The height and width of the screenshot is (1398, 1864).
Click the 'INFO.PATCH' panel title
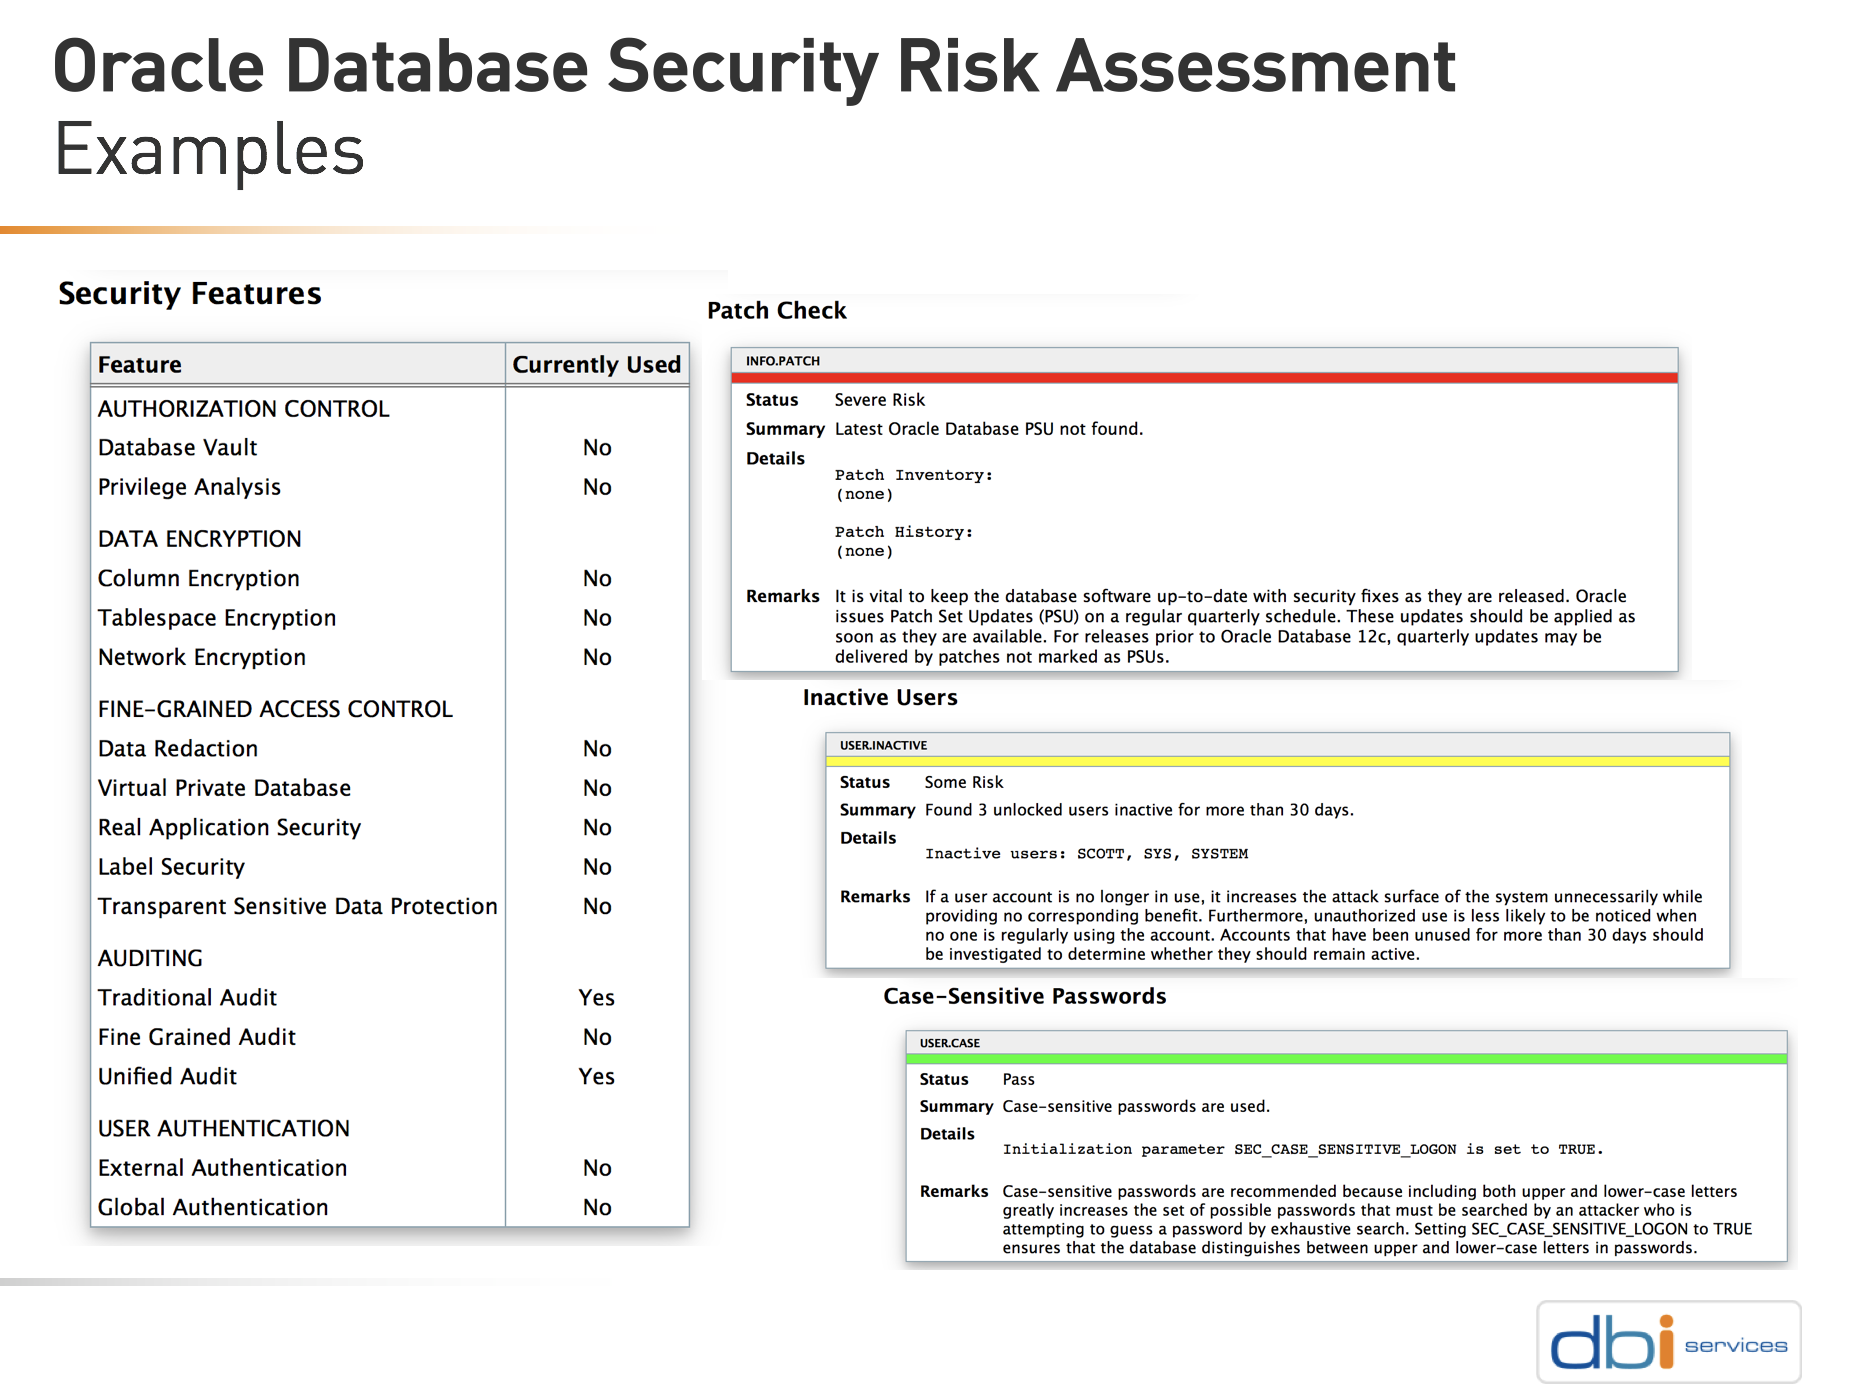[783, 361]
